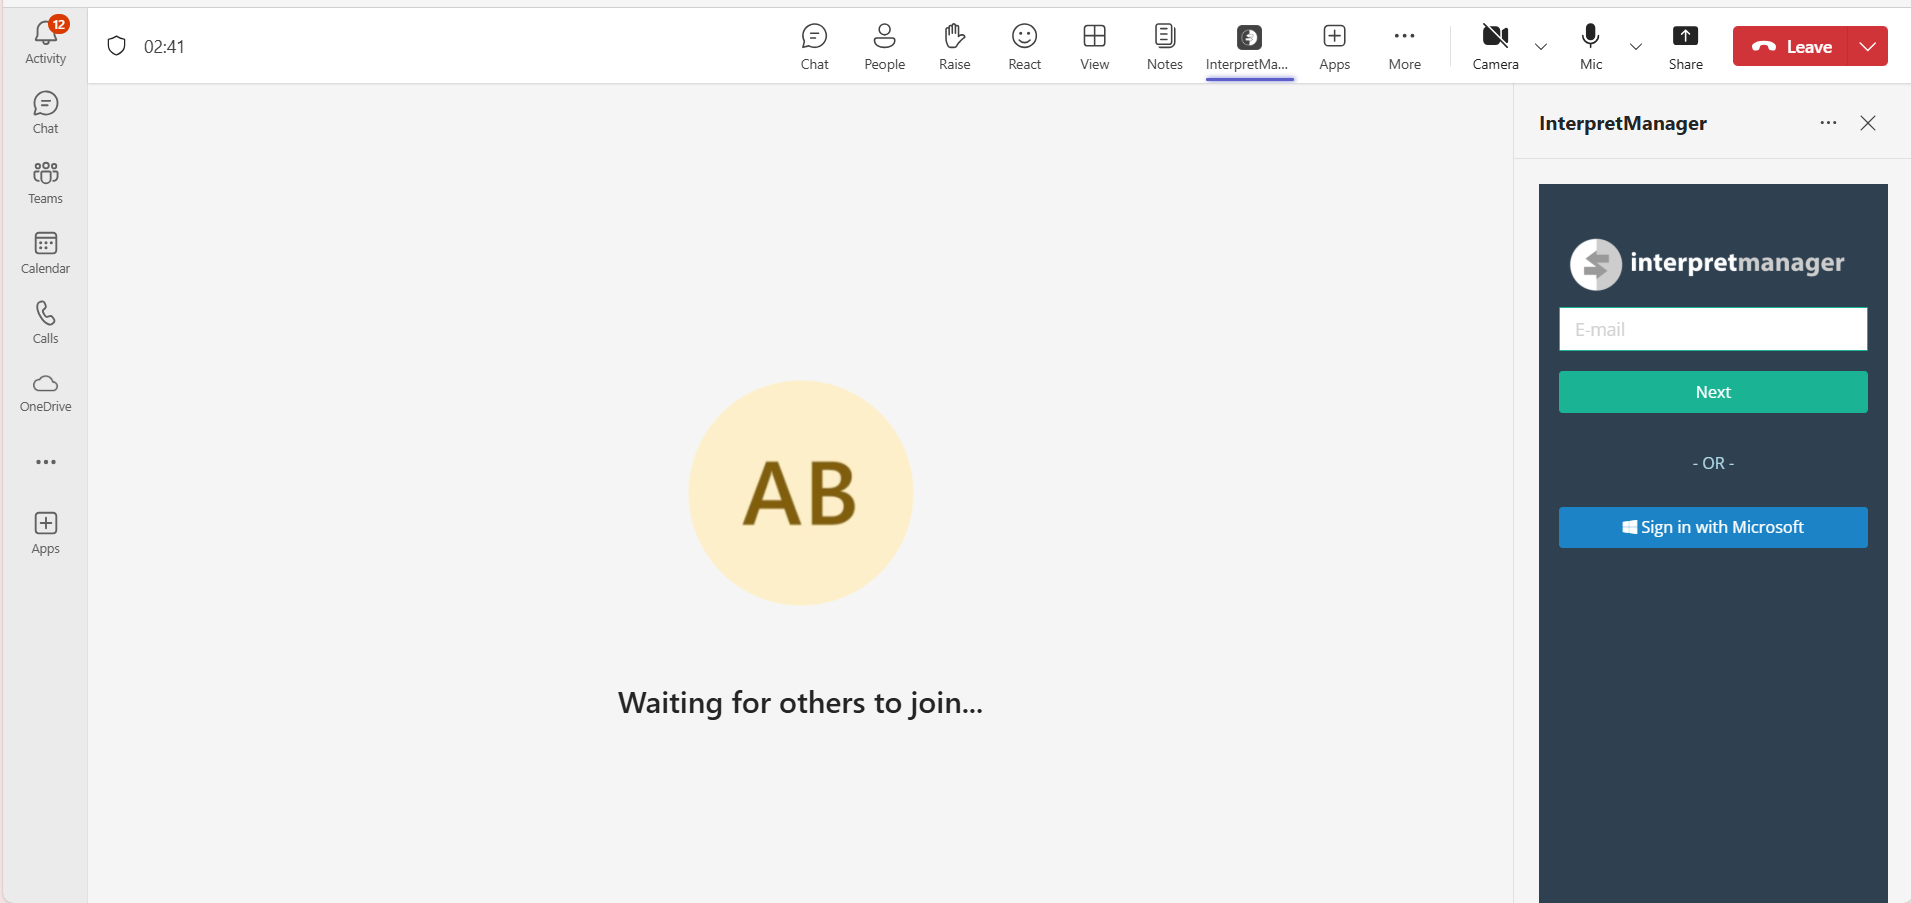Open meeting Chat from toolbar
The width and height of the screenshot is (1911, 903).
pyautogui.click(x=815, y=47)
